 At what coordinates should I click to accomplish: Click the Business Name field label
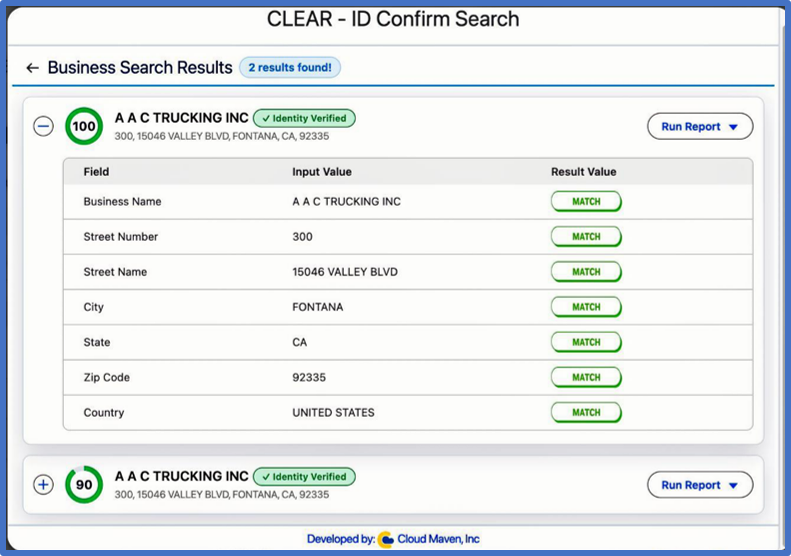(123, 201)
